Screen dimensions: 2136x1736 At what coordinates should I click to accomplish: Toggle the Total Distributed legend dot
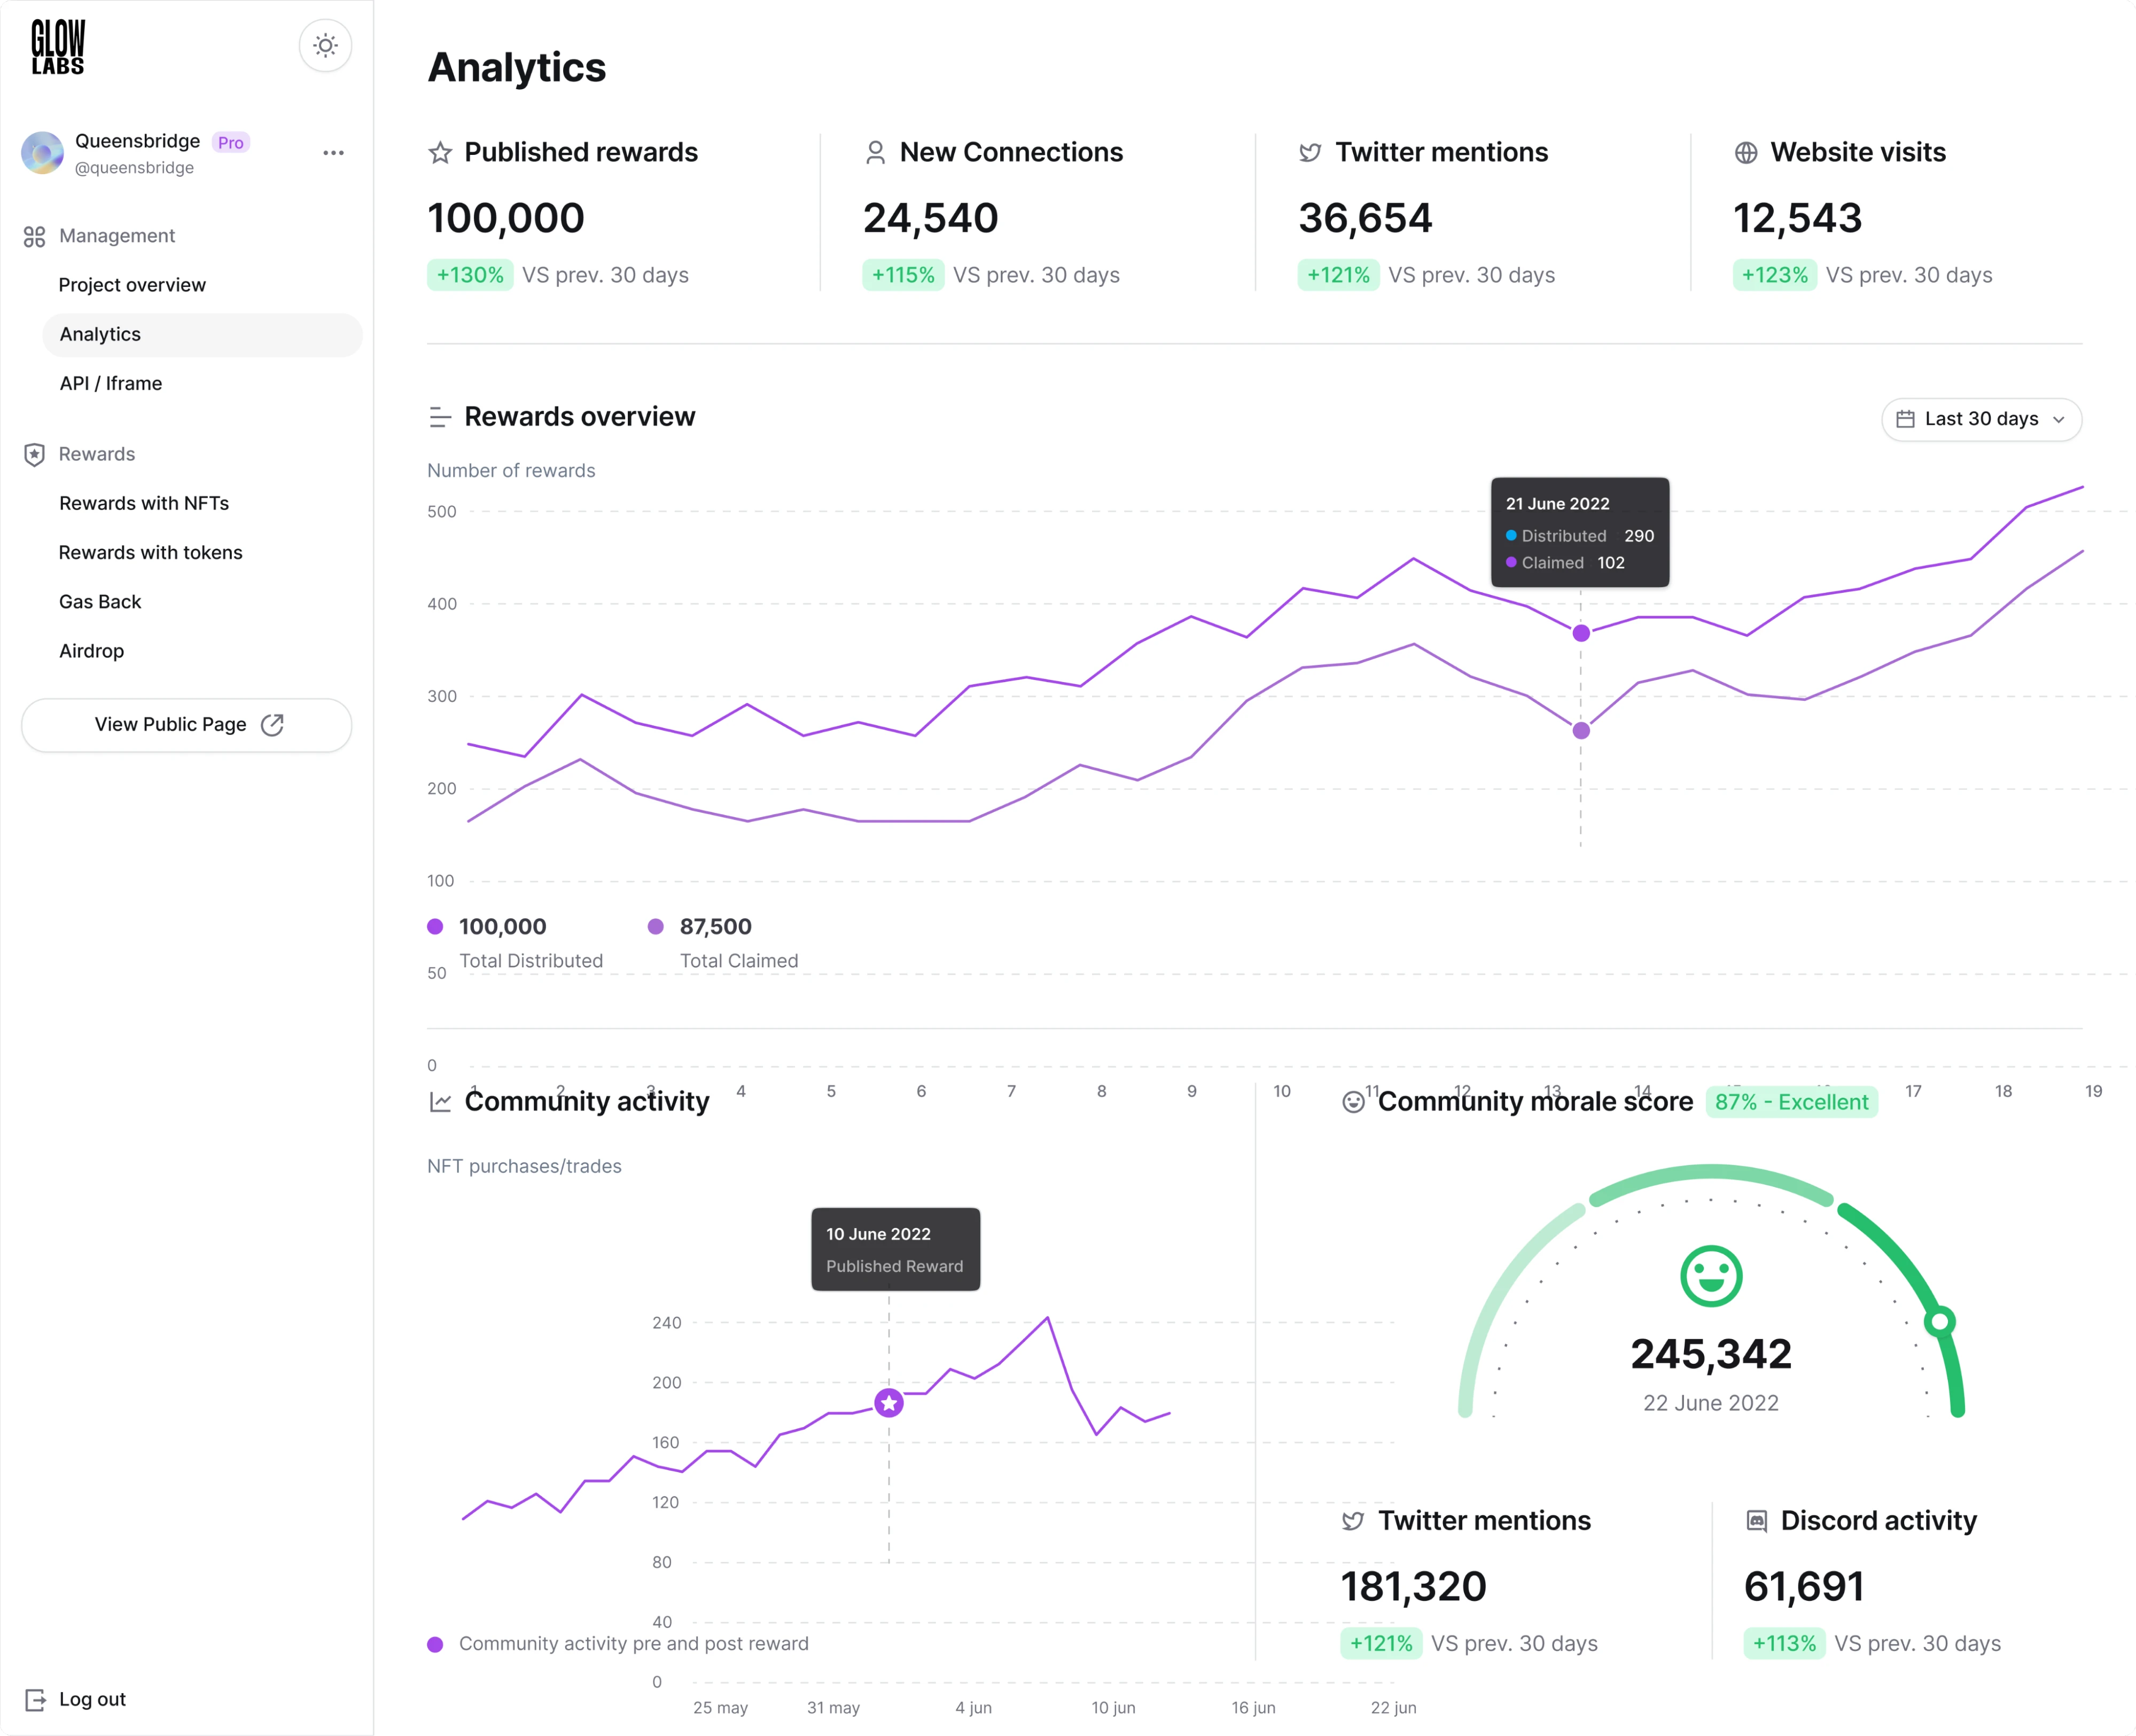click(434, 926)
